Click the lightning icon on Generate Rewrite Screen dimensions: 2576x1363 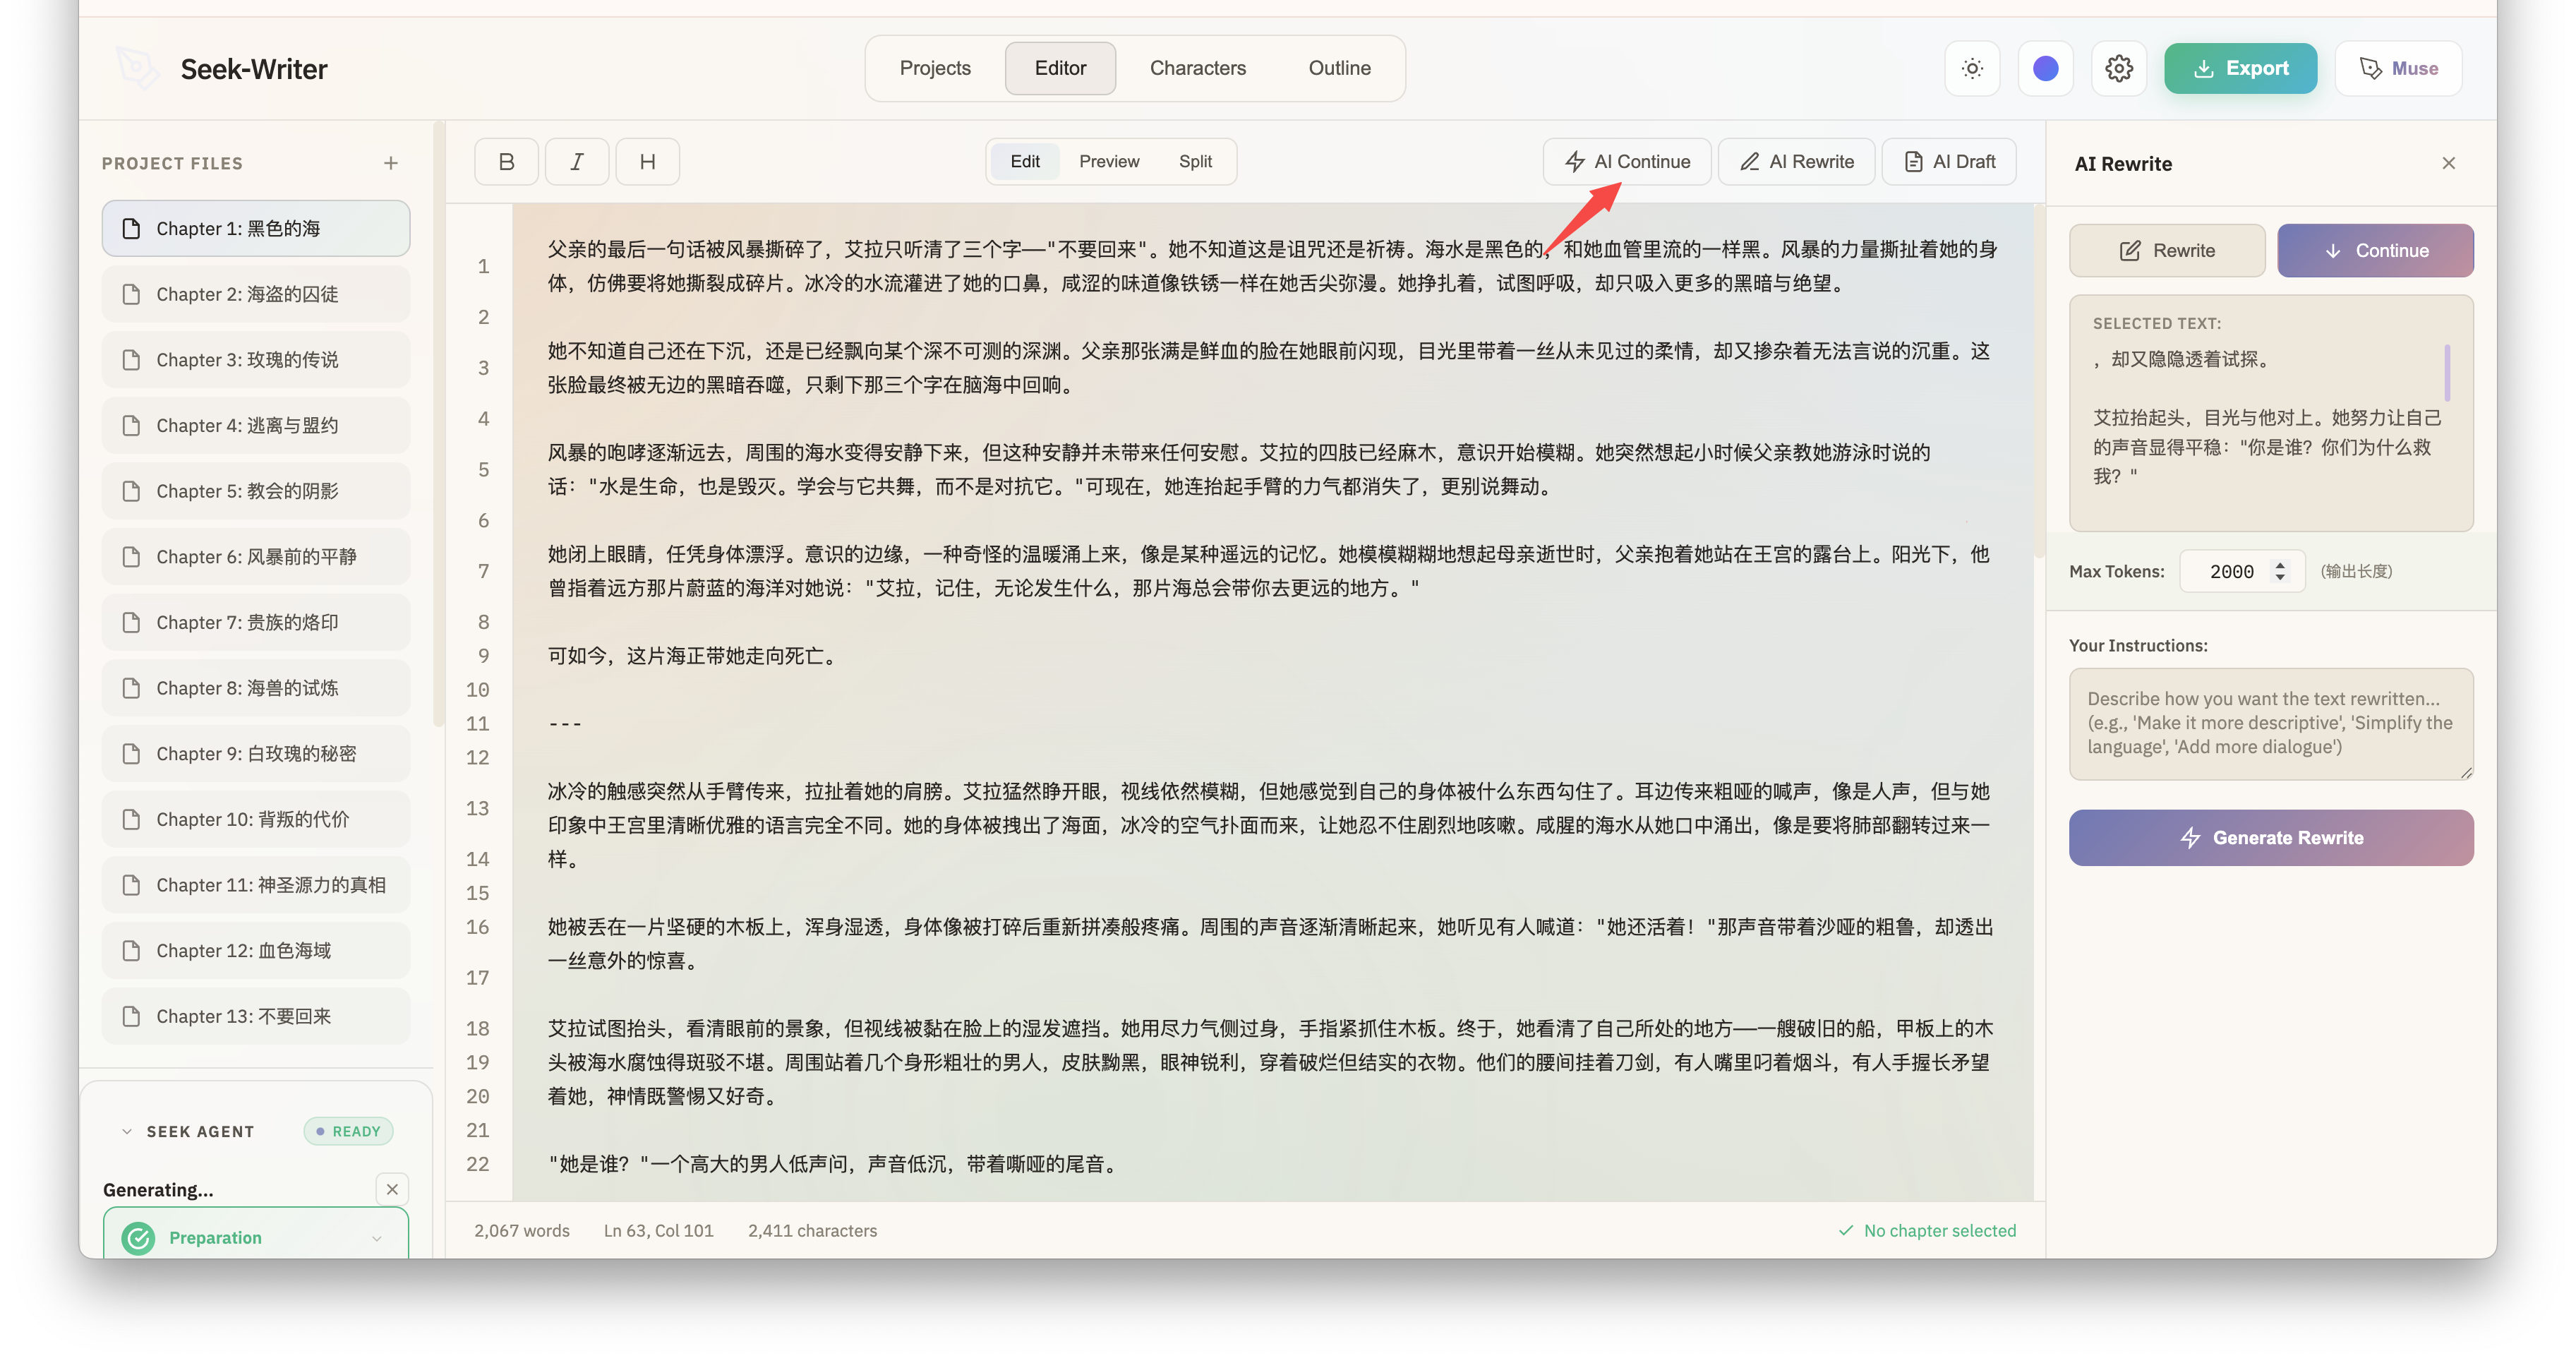[x=2190, y=837]
